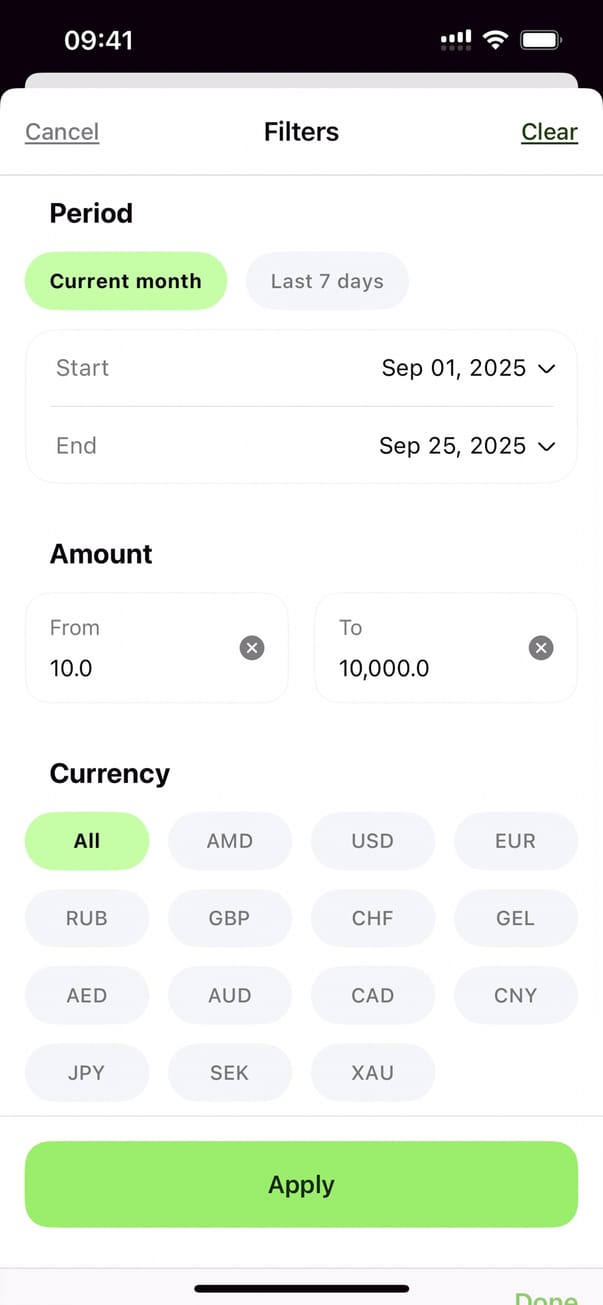Toggle the All currency filter
The width and height of the screenshot is (603, 1305).
pyautogui.click(x=87, y=841)
